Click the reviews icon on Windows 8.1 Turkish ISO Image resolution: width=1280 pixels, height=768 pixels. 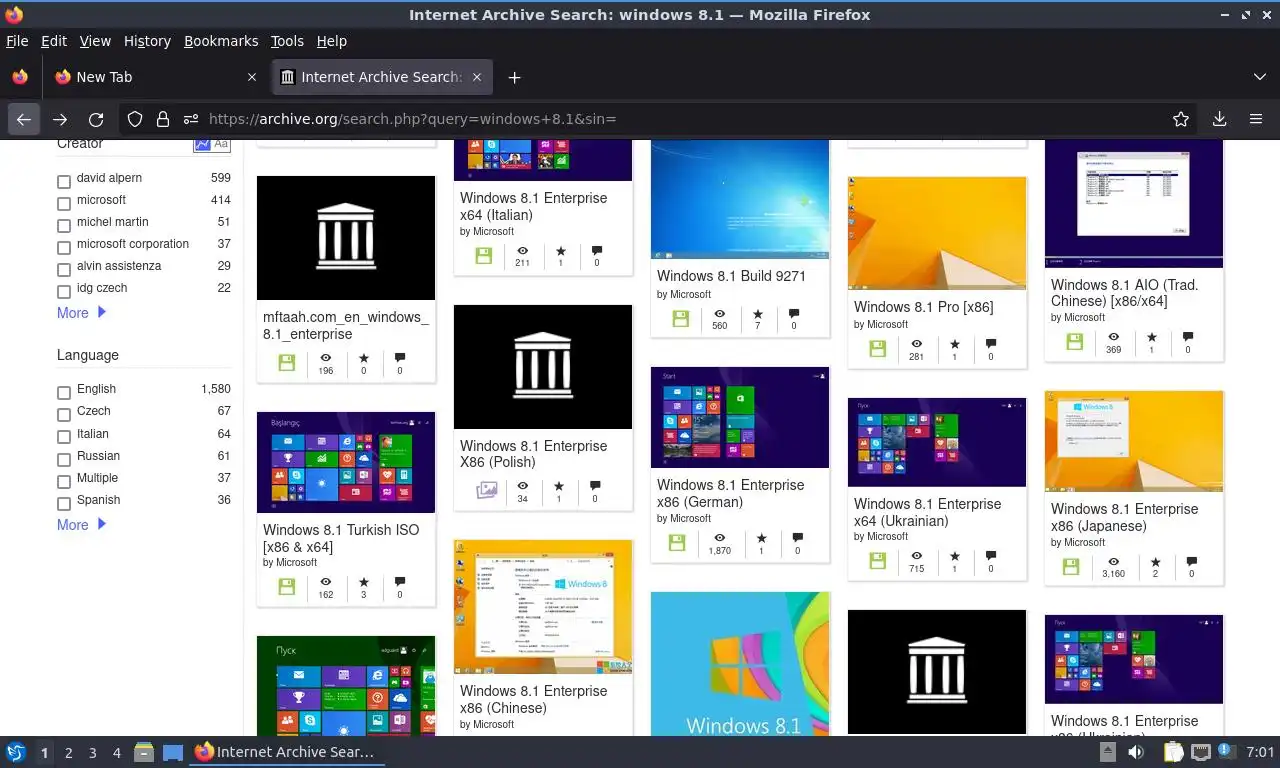[399, 581]
